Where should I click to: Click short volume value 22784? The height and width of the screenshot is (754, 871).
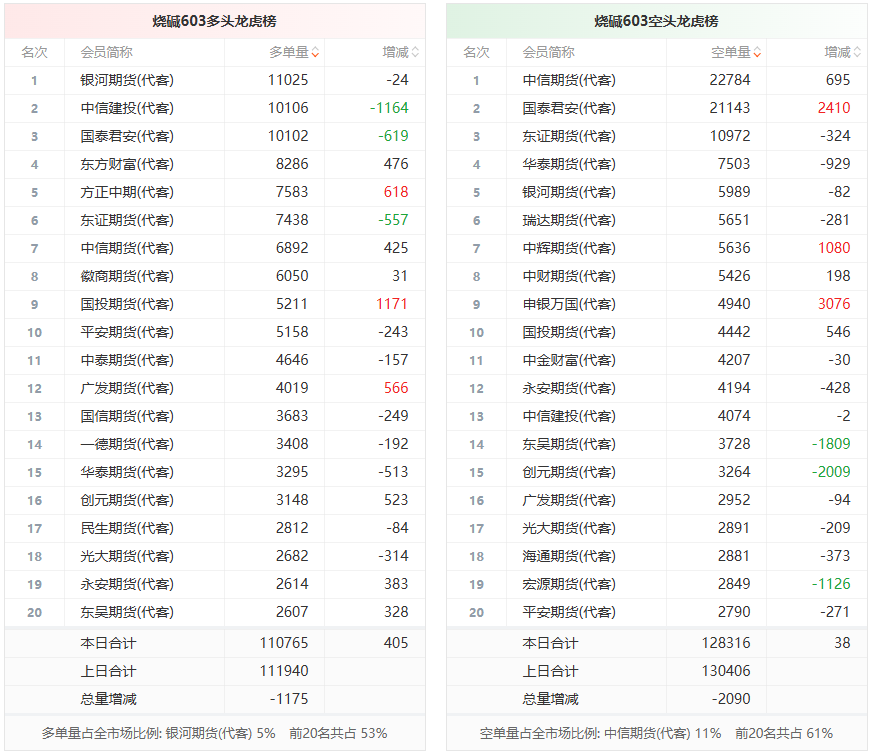tap(730, 80)
